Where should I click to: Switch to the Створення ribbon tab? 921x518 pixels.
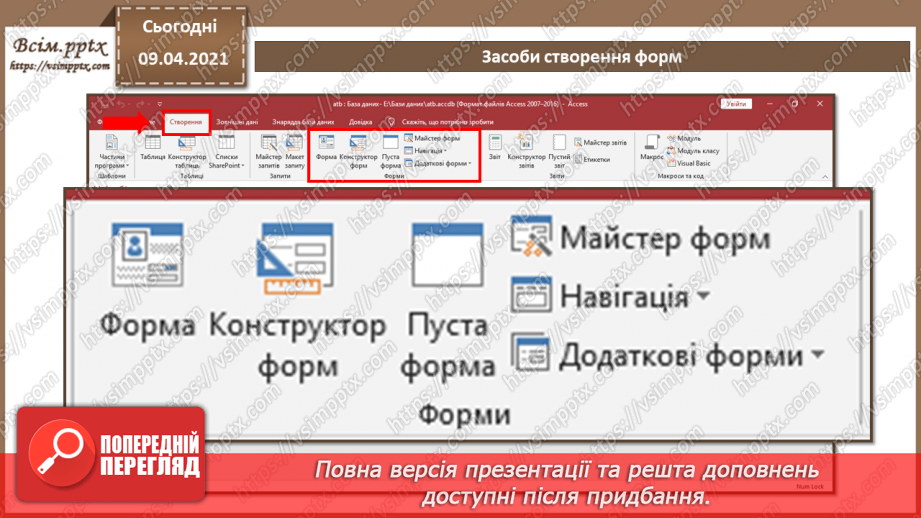coord(186,122)
